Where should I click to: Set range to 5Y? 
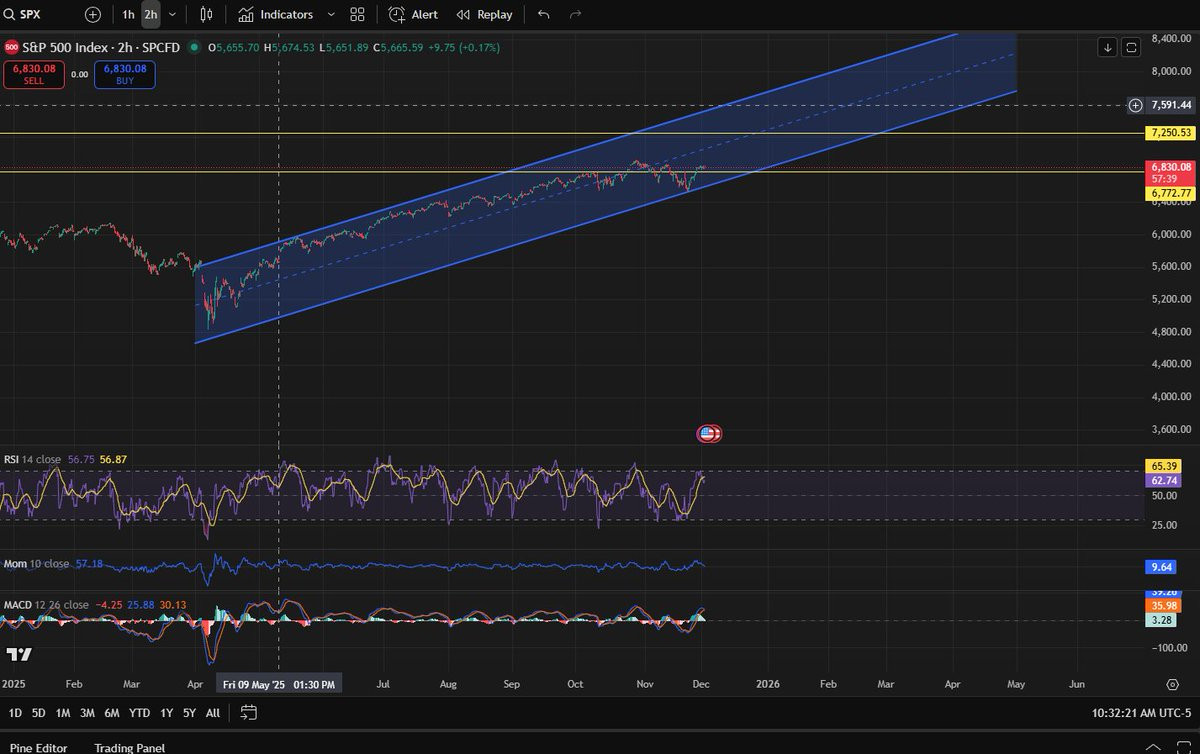(x=188, y=713)
